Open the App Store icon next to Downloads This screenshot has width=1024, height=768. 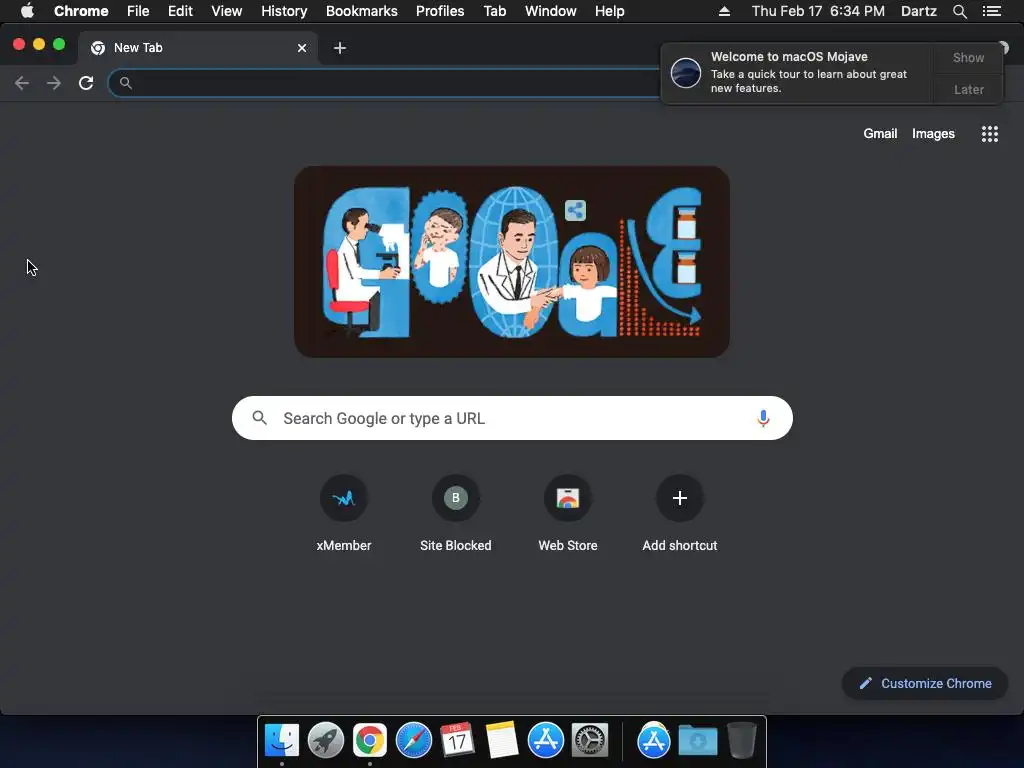pos(654,740)
